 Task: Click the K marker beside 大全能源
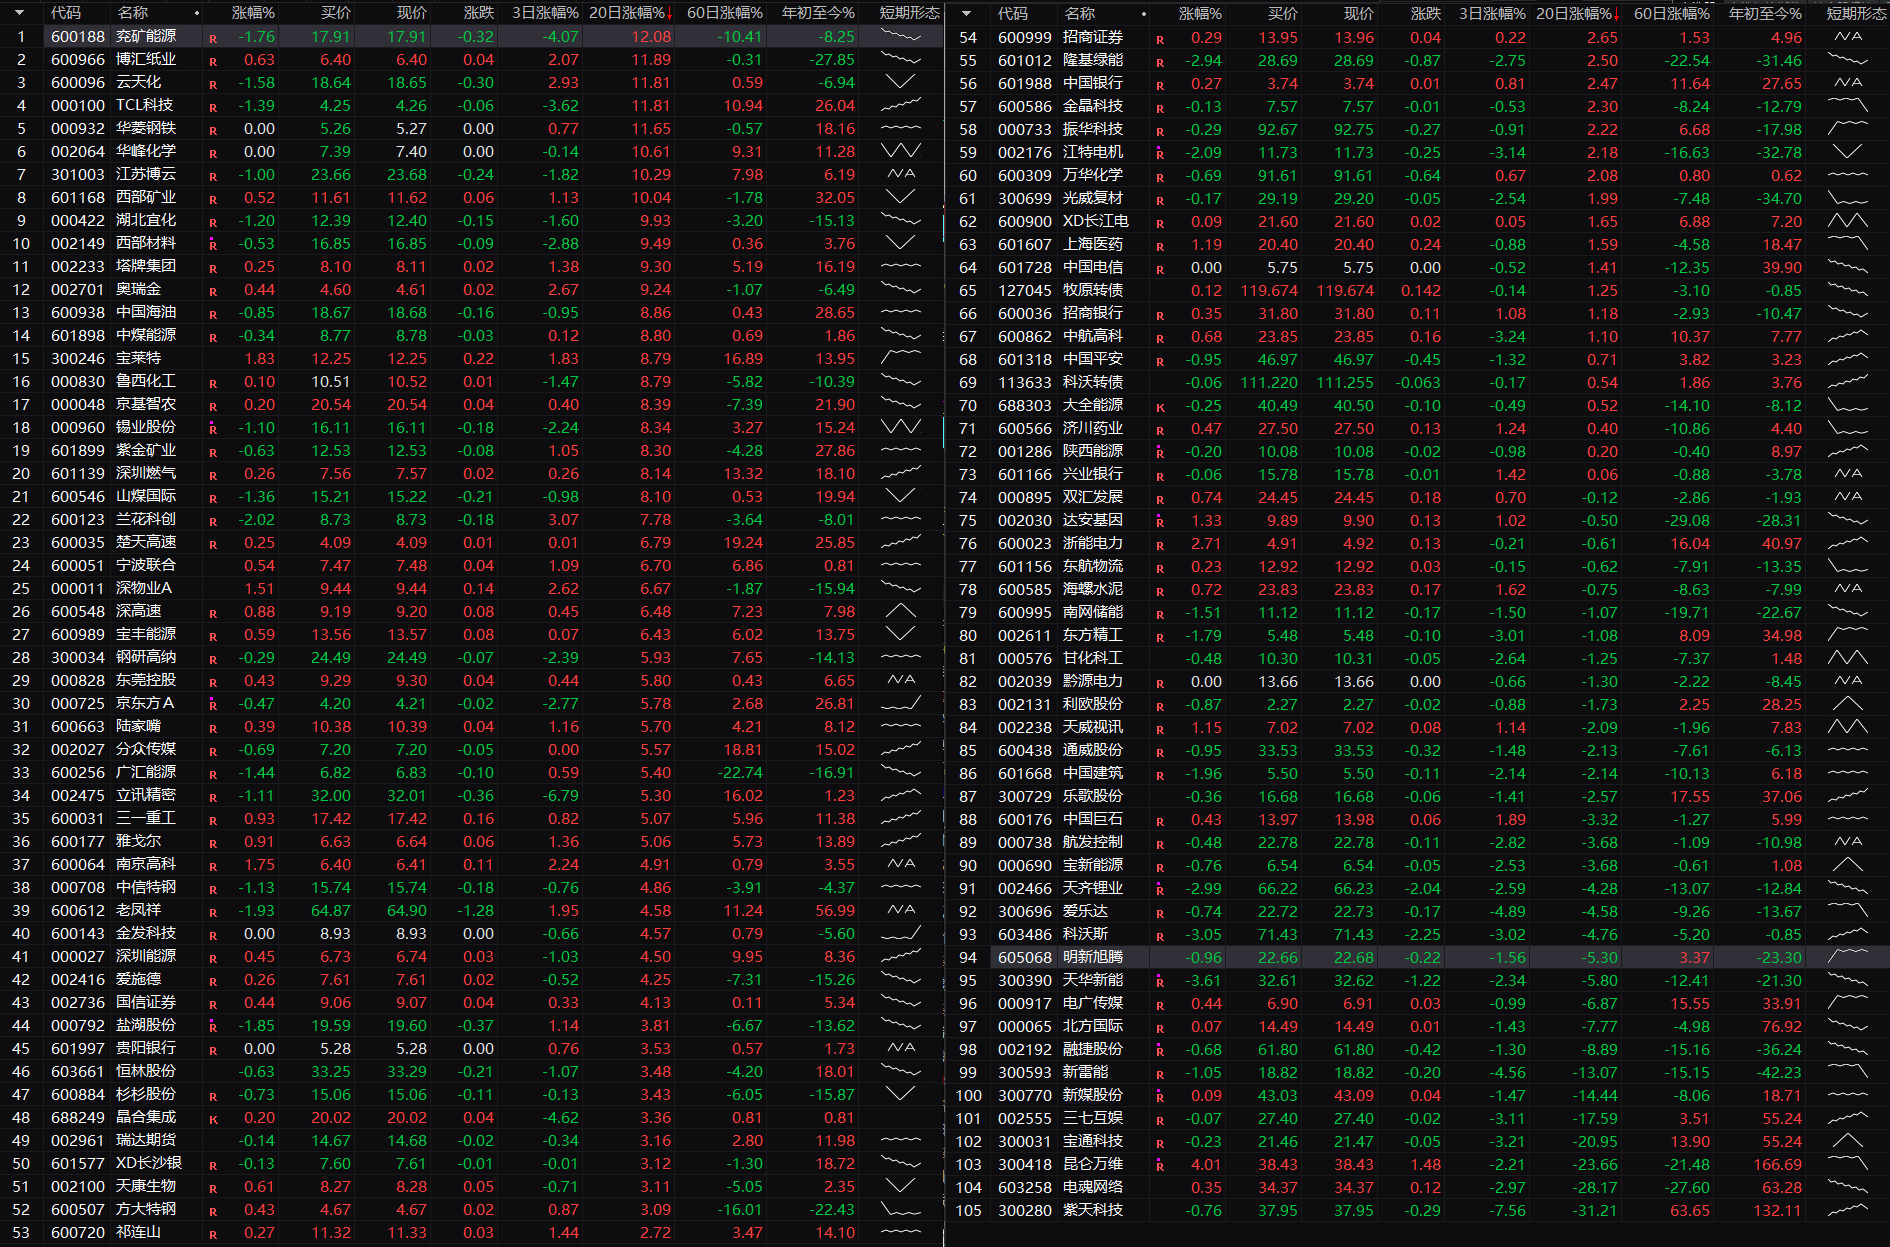(x=1160, y=407)
